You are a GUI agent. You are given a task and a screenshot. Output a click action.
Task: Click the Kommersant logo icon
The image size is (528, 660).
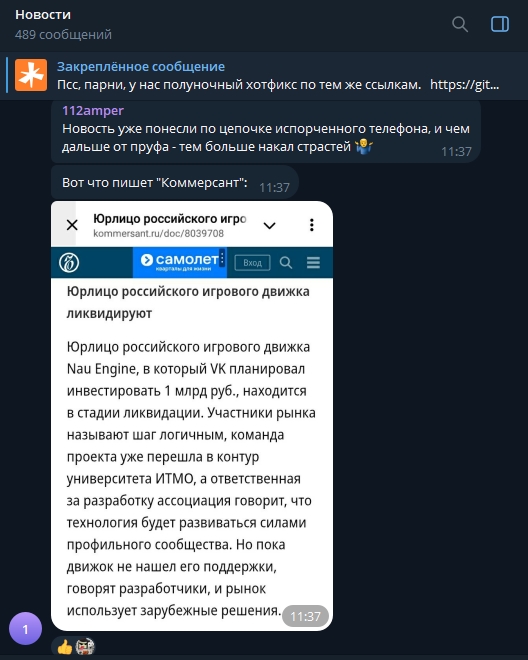coord(69,263)
